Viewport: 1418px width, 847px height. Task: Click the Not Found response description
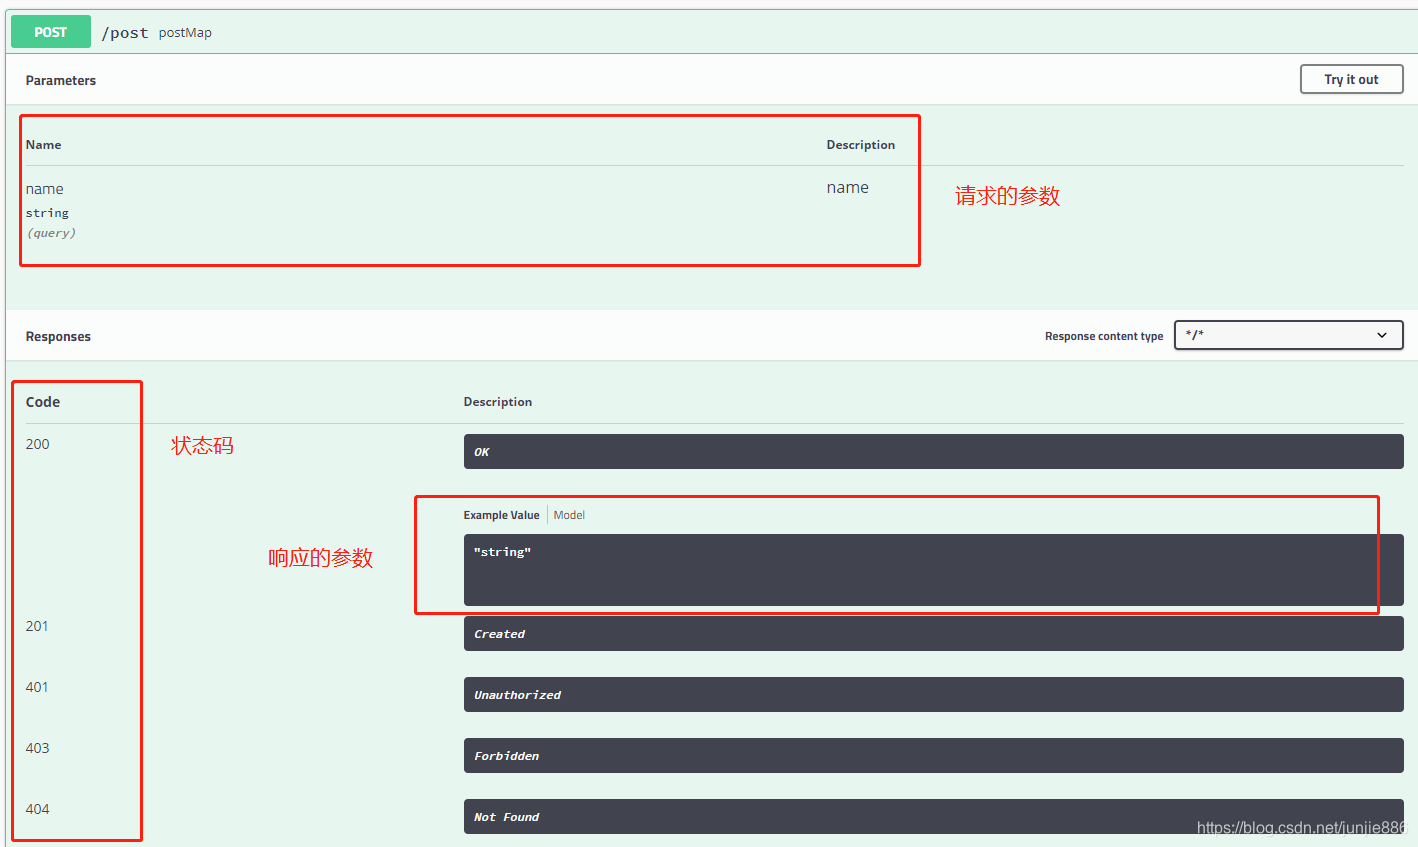(x=933, y=816)
